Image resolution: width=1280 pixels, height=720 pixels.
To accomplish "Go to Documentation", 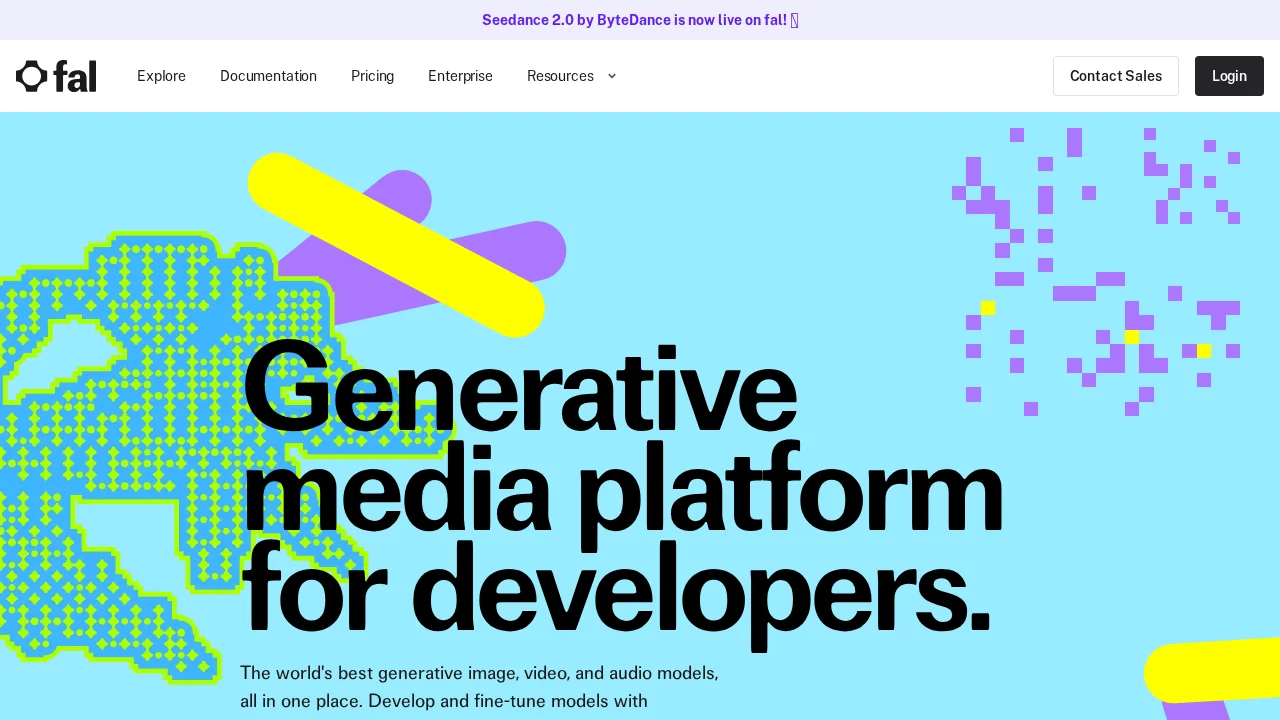I will [x=268, y=76].
